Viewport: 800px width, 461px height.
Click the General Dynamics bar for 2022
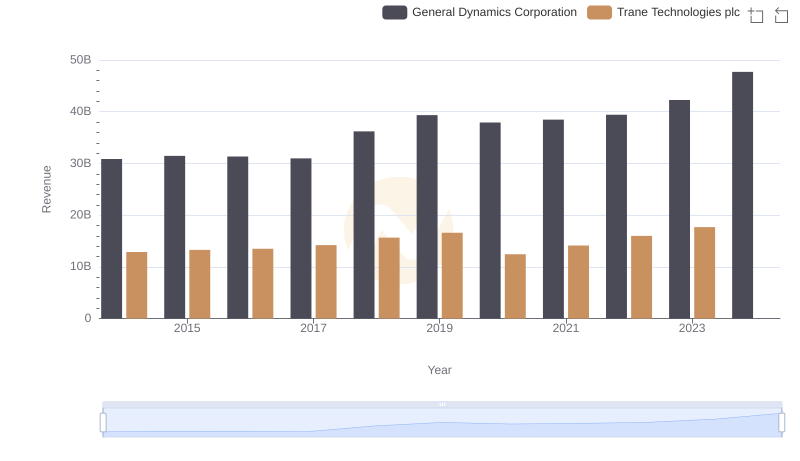(x=616, y=217)
